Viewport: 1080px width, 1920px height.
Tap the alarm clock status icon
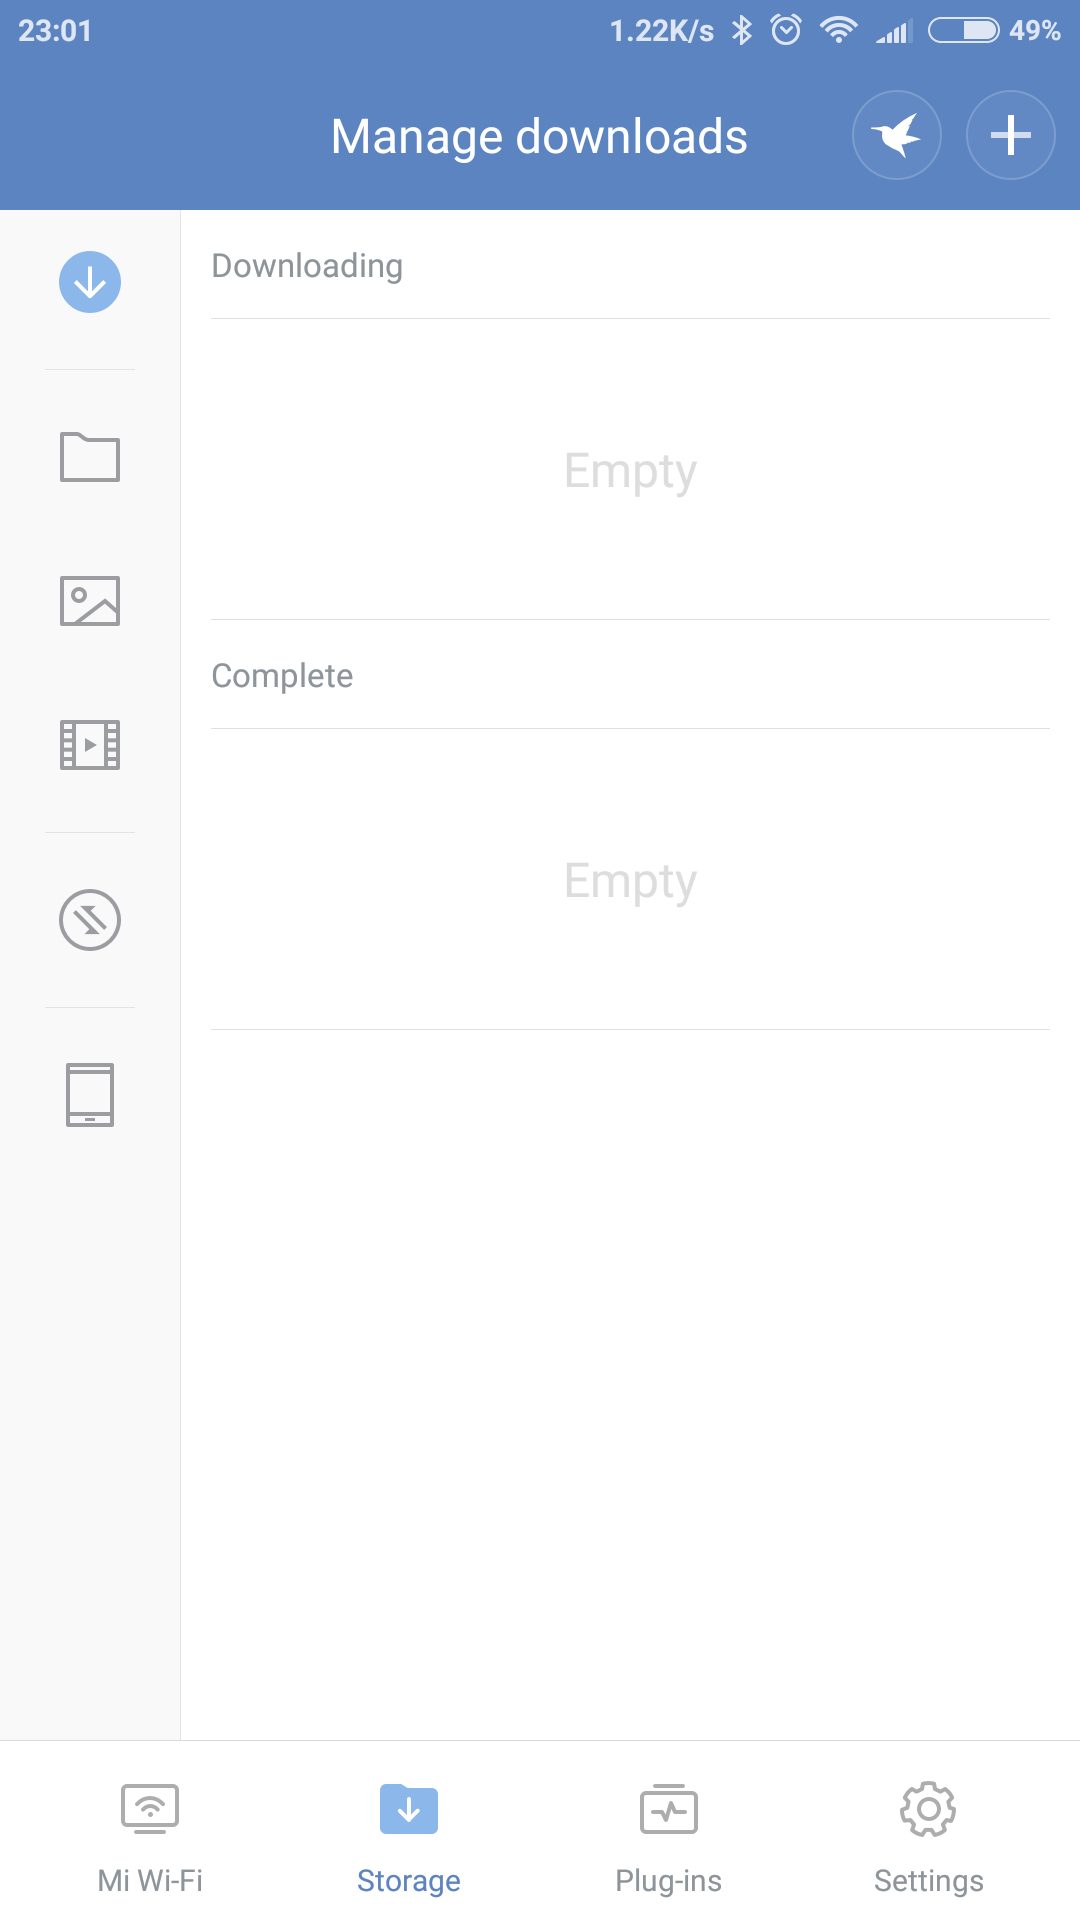pyautogui.click(x=786, y=31)
